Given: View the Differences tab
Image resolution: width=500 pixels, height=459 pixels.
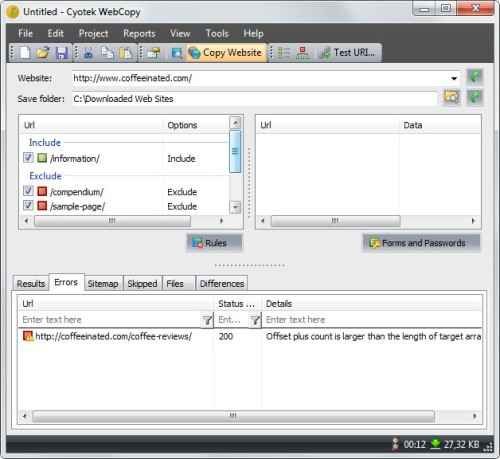Looking at the screenshot, I should pyautogui.click(x=222, y=284).
